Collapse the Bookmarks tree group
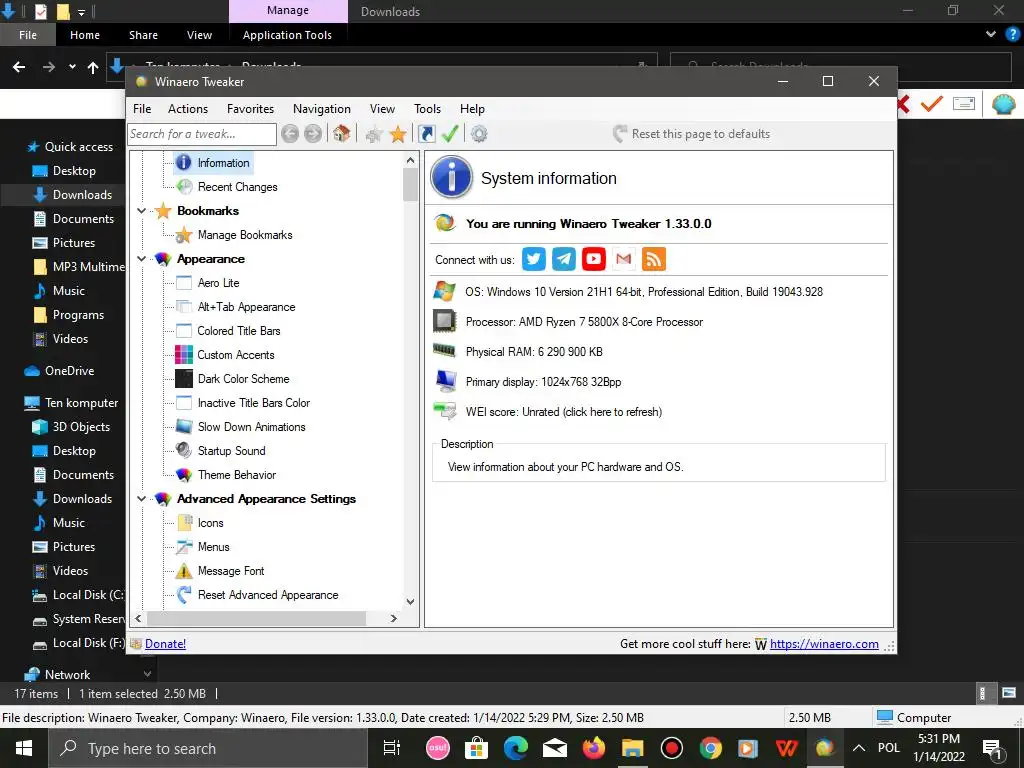The height and width of the screenshot is (768, 1024). click(x=142, y=211)
